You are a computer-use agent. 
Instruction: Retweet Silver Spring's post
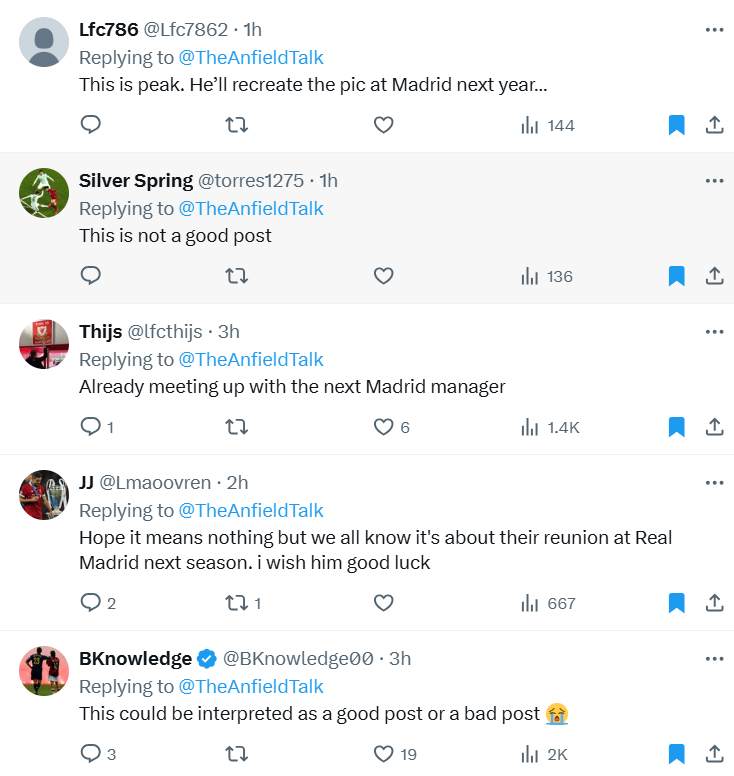237,276
